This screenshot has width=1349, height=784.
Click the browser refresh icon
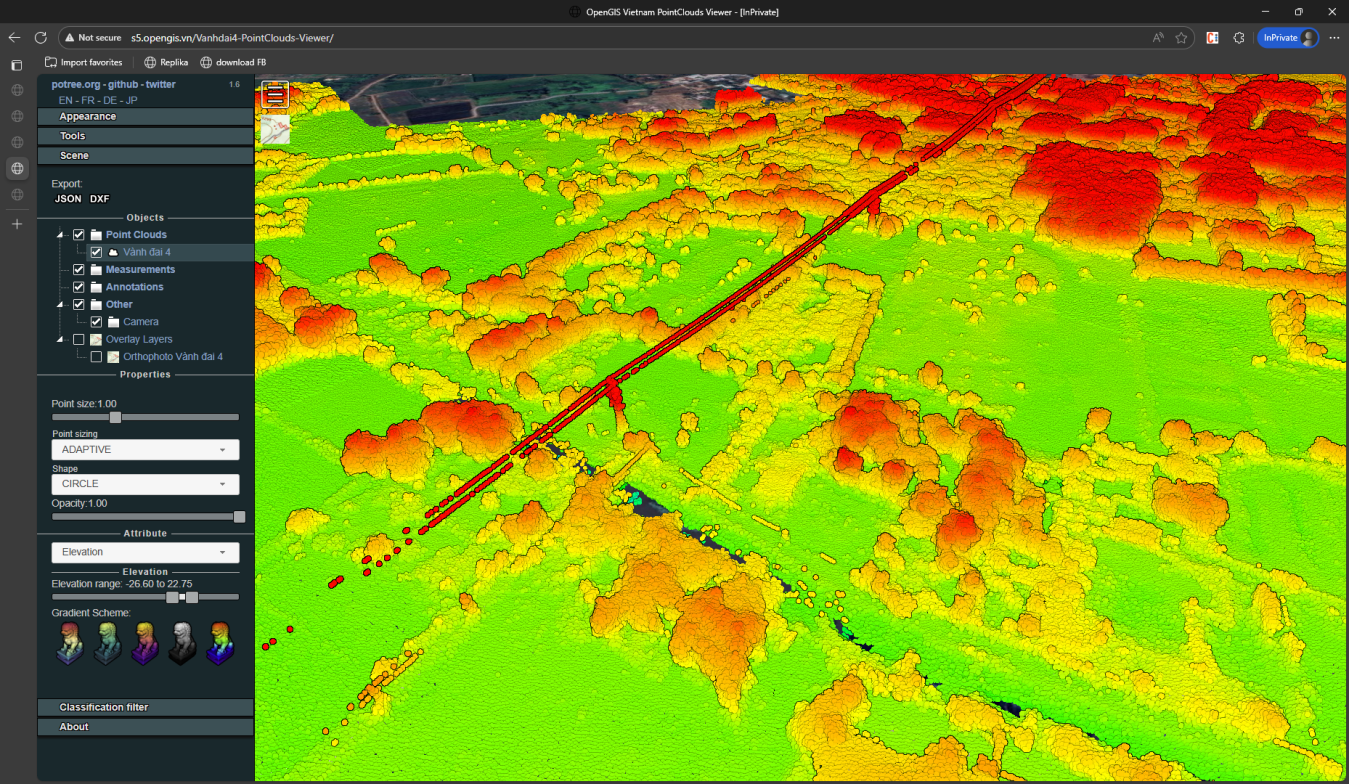click(41, 38)
